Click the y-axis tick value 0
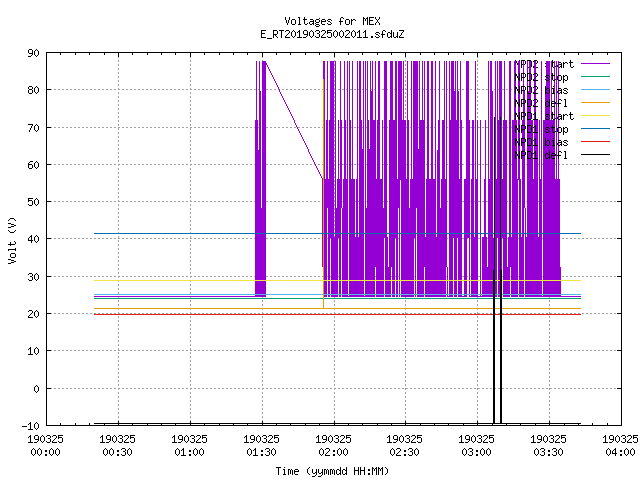The width and height of the screenshot is (640, 480). [x=36, y=389]
